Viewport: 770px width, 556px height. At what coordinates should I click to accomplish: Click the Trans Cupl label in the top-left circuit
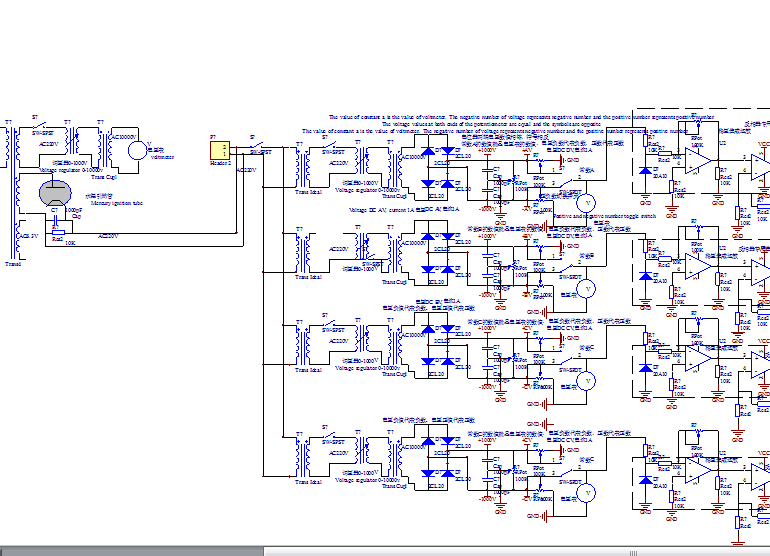click(x=104, y=176)
